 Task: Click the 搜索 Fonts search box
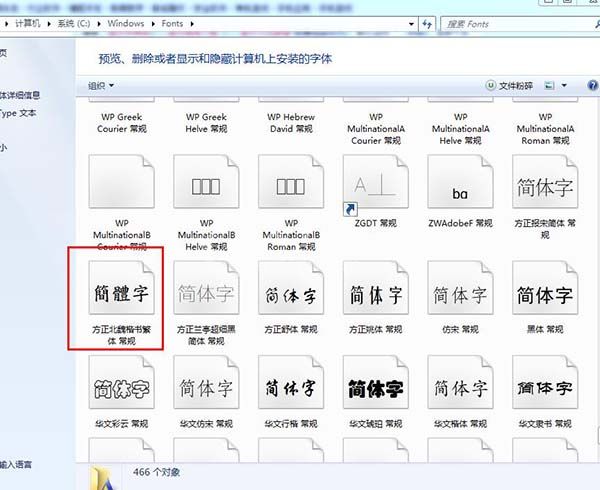click(x=520, y=24)
